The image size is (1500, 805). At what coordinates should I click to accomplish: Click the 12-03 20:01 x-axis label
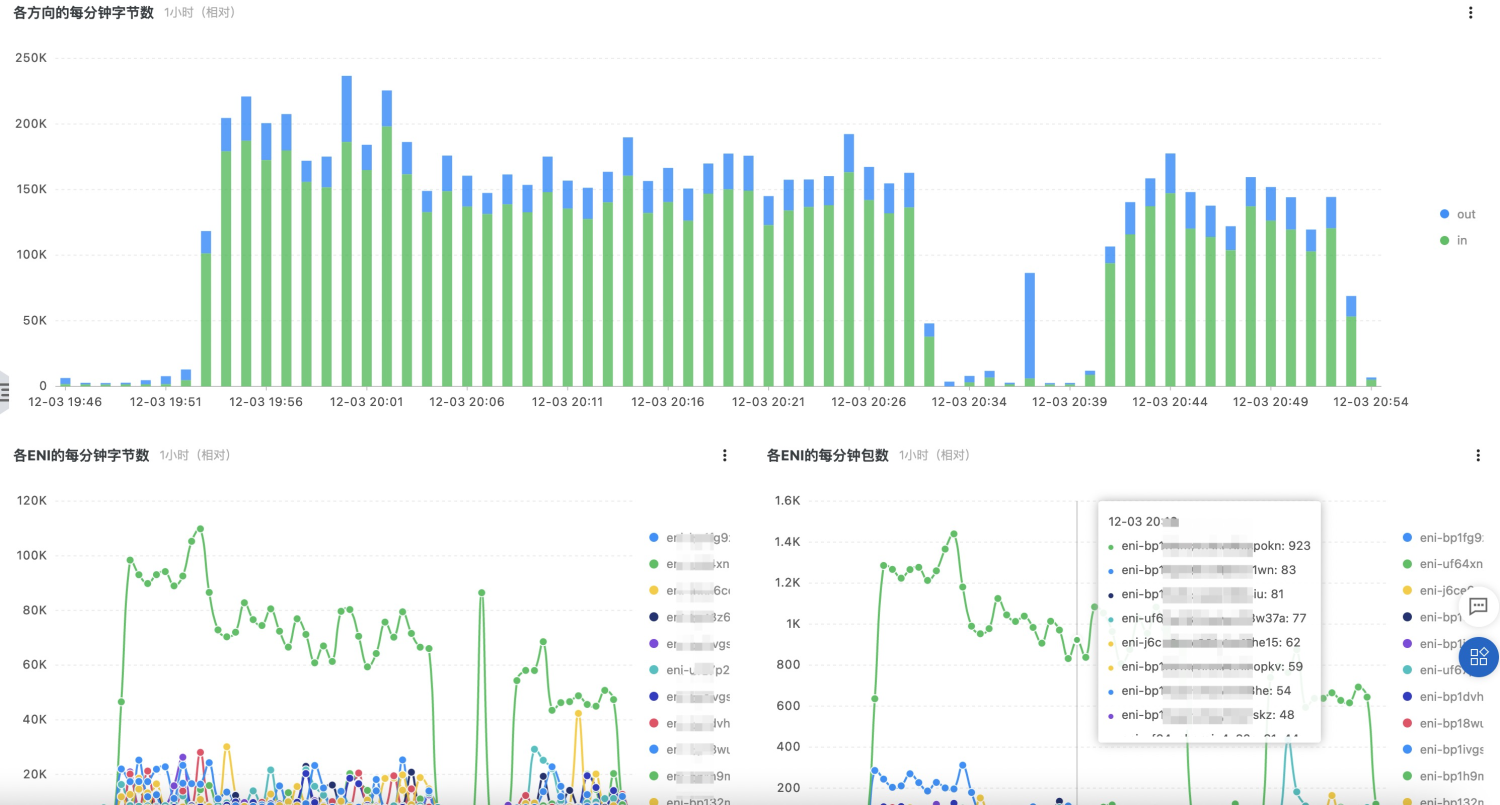(366, 401)
